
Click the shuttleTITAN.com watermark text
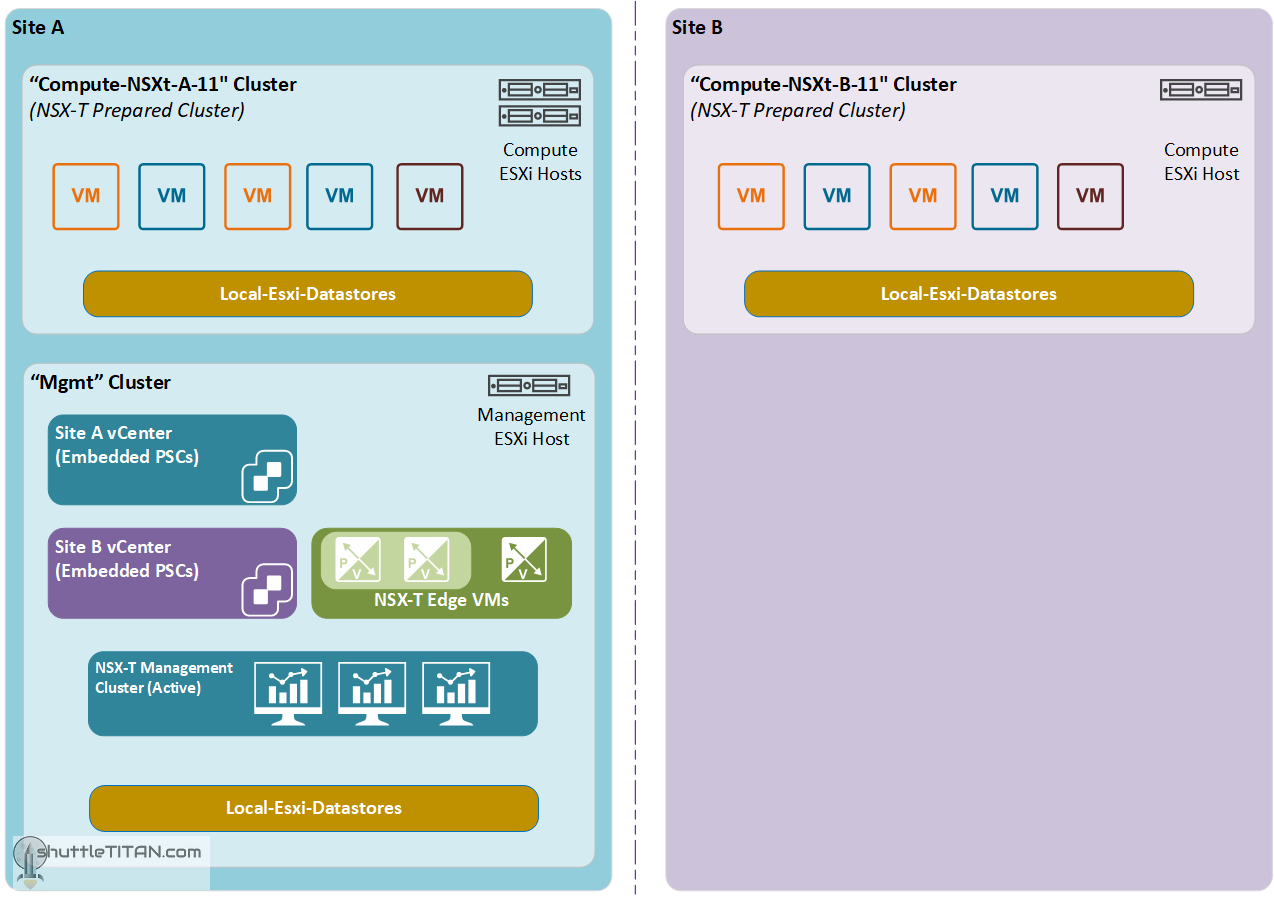(120, 852)
